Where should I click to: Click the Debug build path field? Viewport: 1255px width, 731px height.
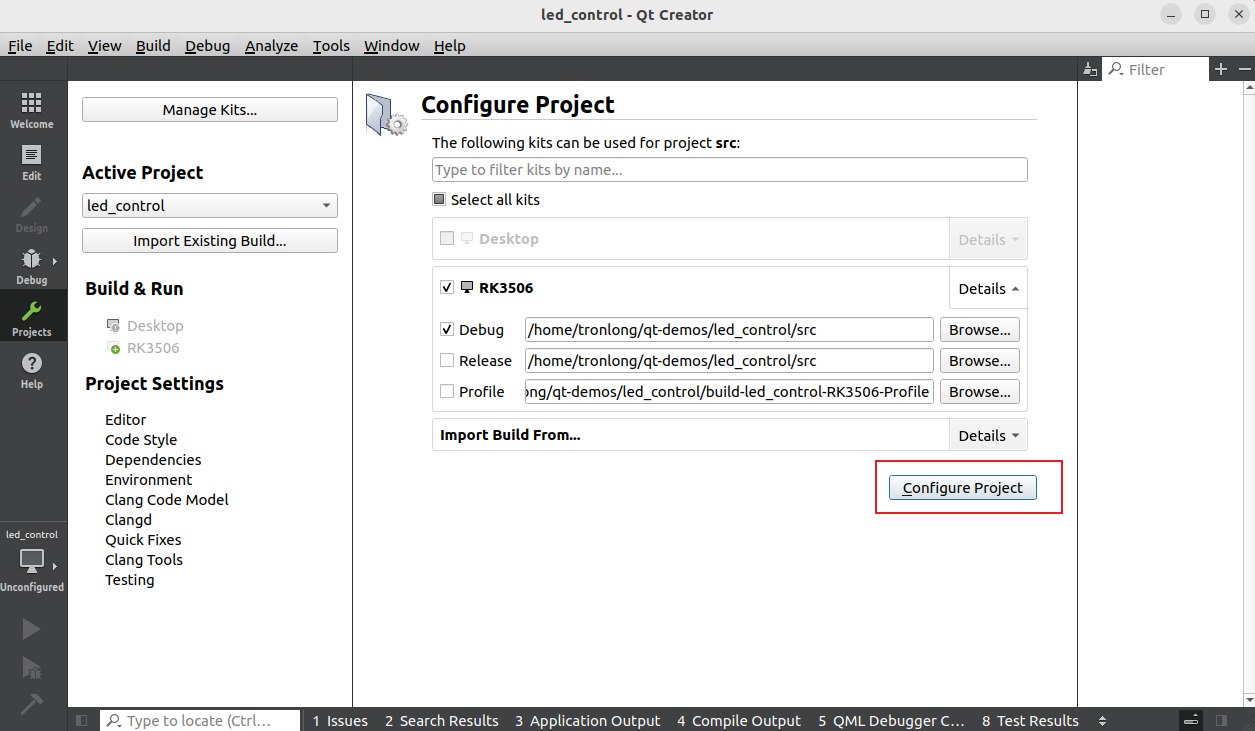[729, 329]
